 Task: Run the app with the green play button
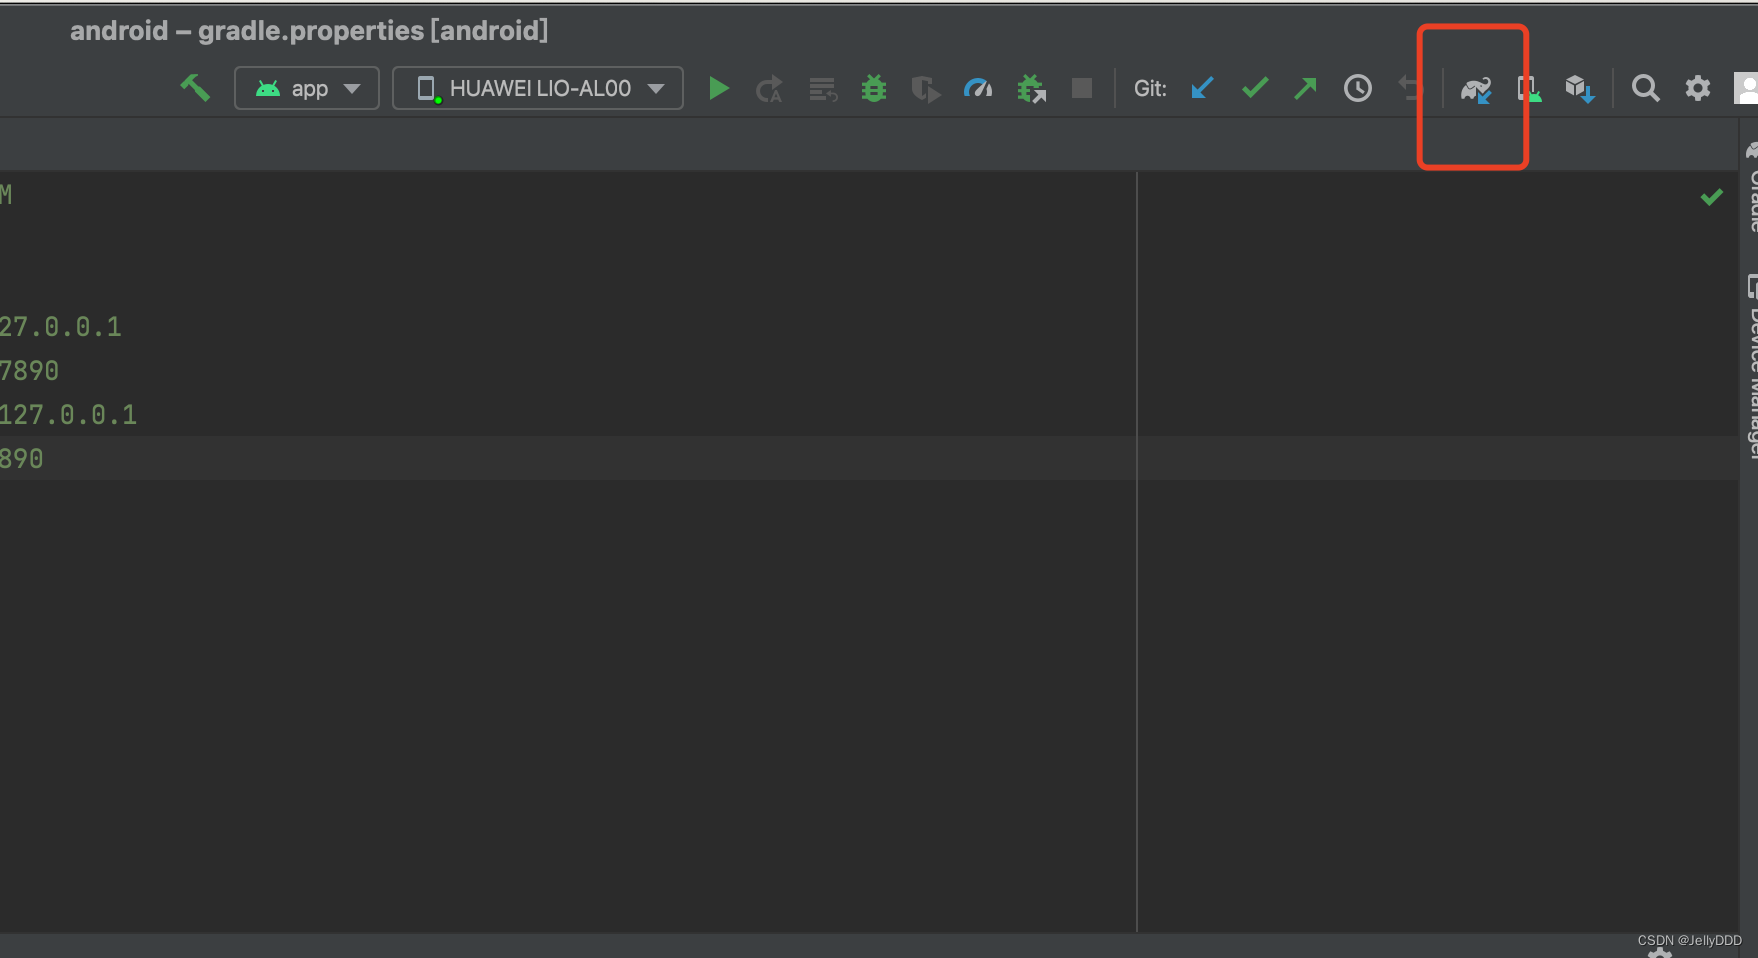pyautogui.click(x=718, y=88)
